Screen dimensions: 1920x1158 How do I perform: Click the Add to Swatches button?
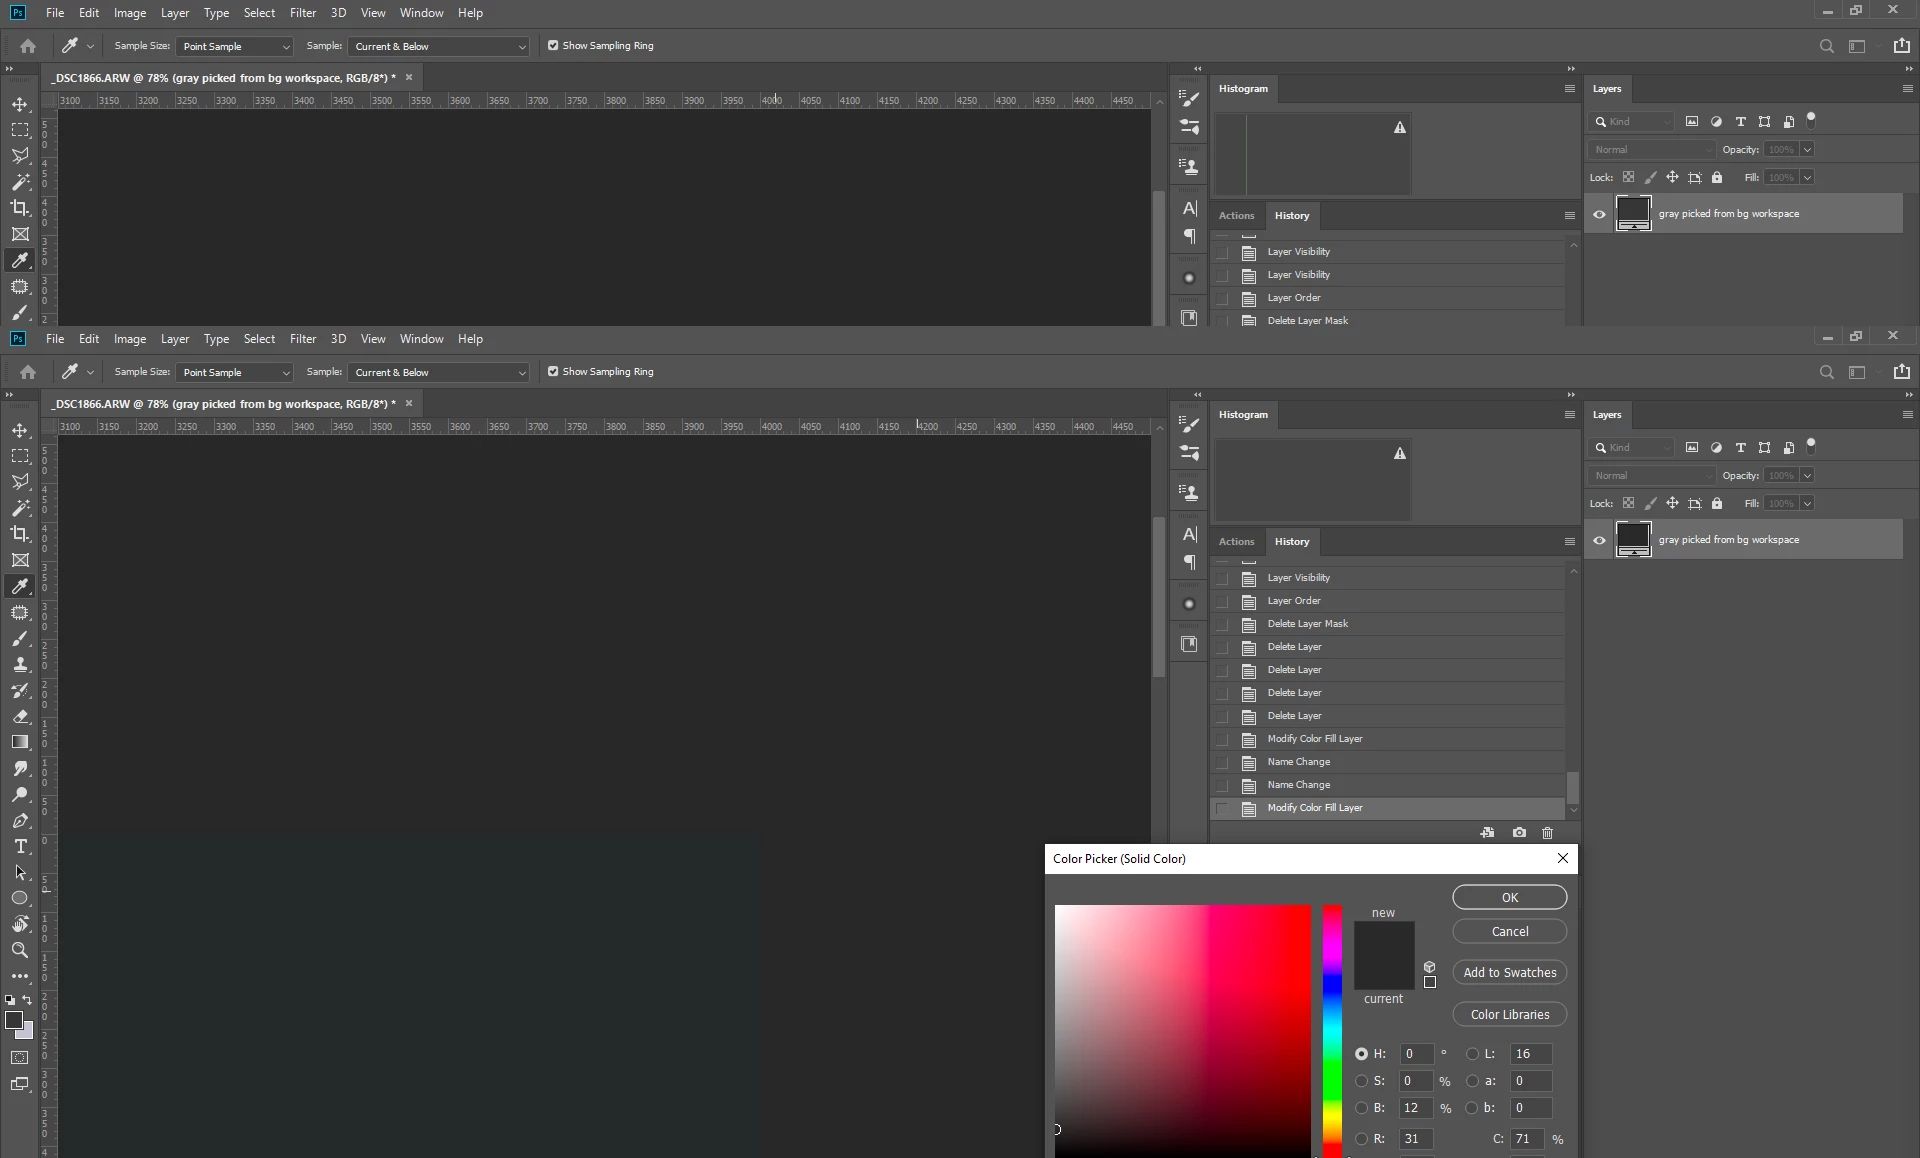point(1509,973)
